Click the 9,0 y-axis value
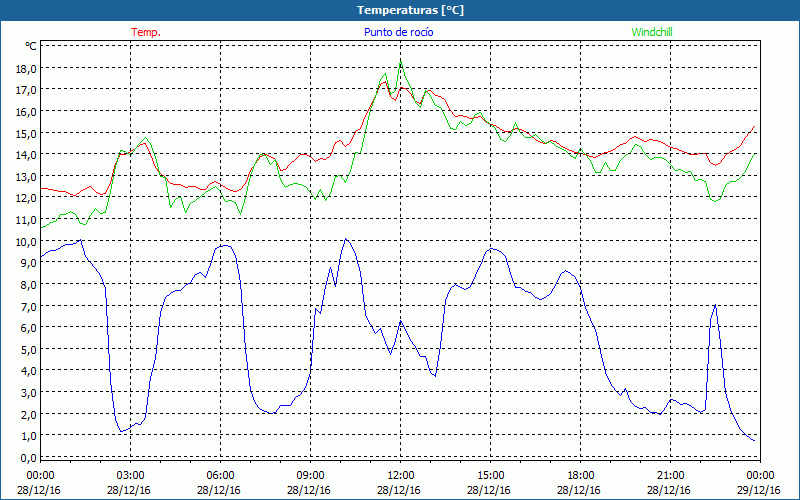 point(30,263)
